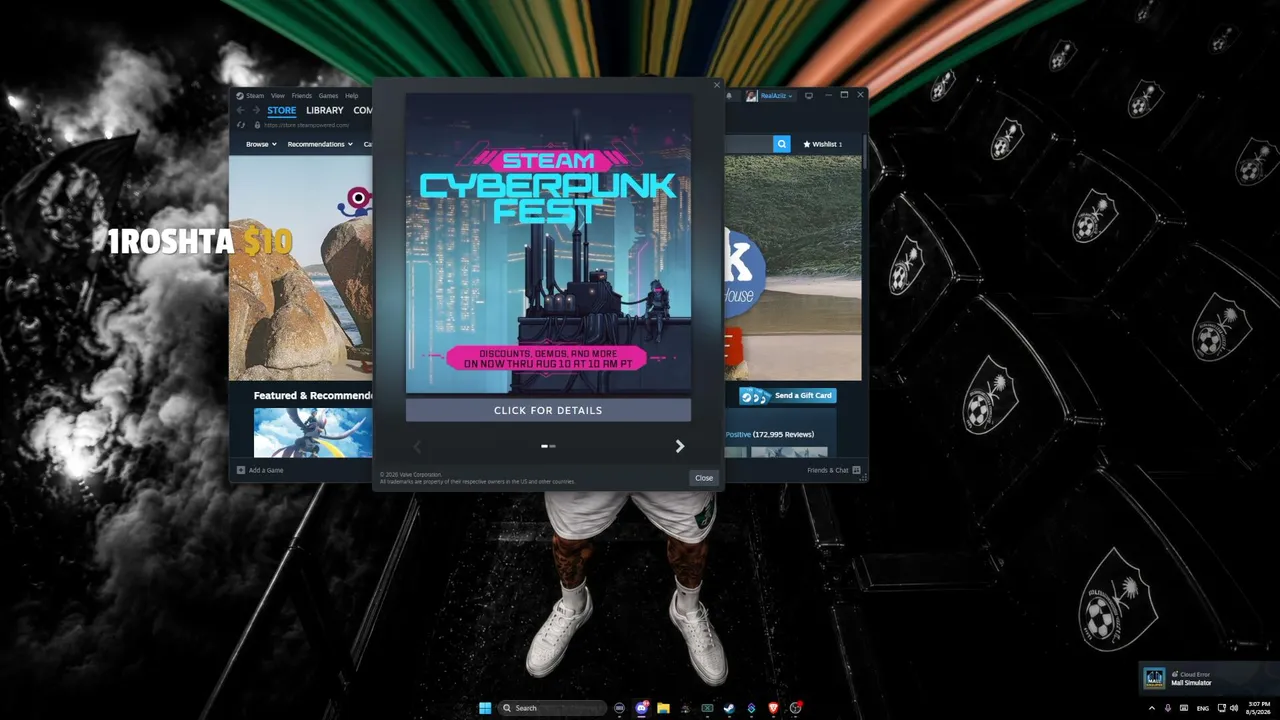The width and height of the screenshot is (1280, 720).
Task: Open the Steam menu
Action: point(255,96)
